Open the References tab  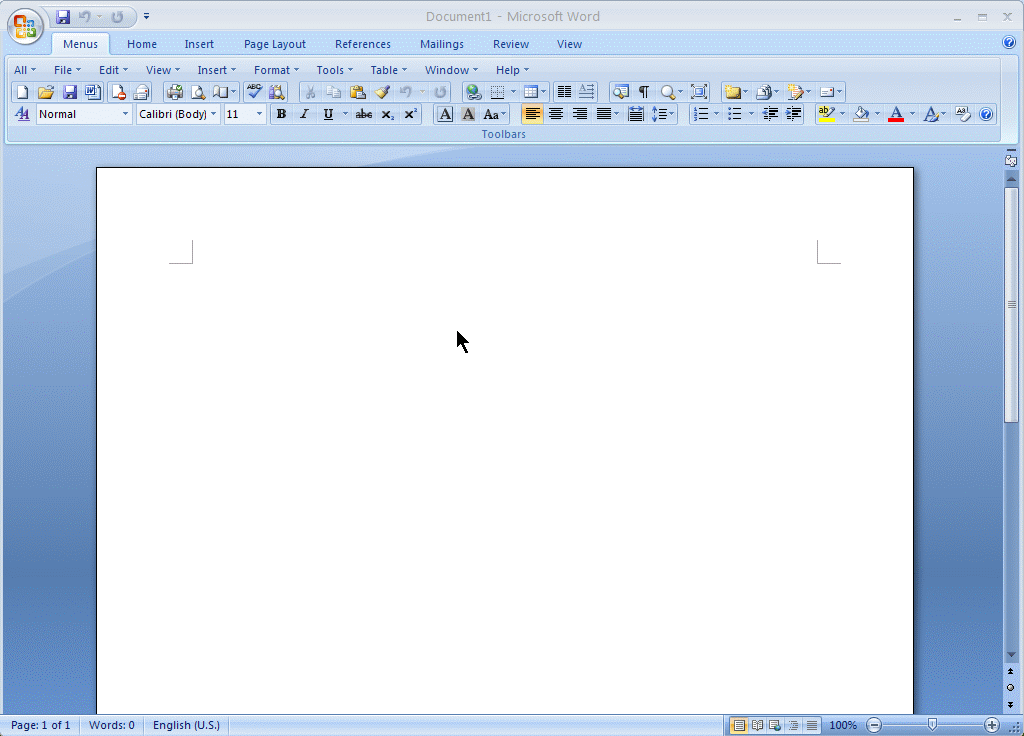(x=362, y=44)
